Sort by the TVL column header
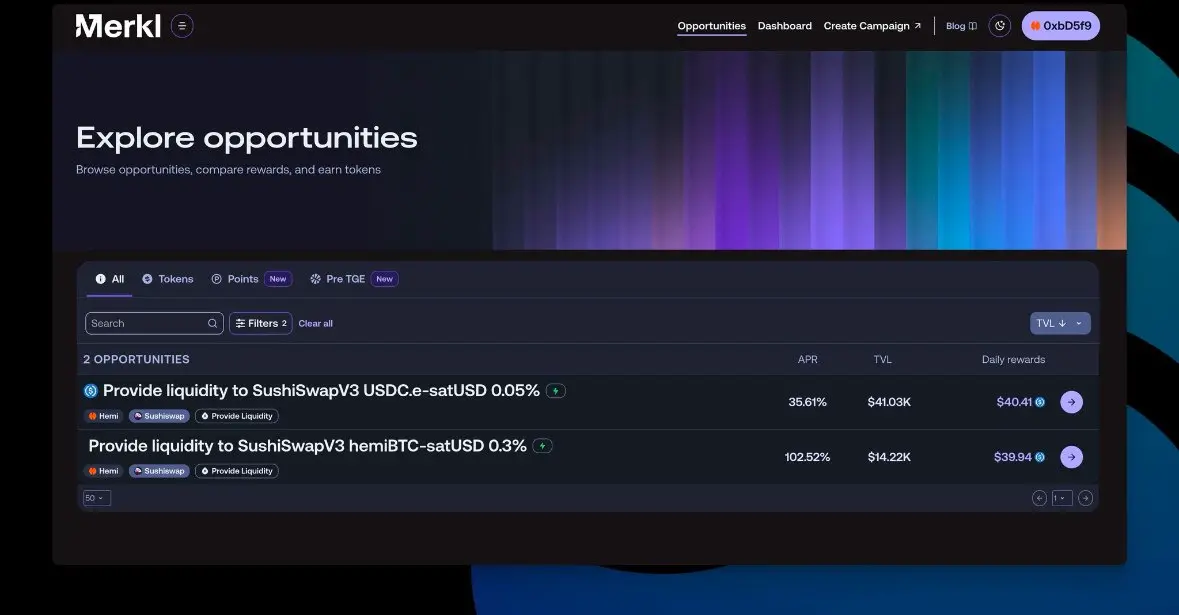1179x615 pixels. 882,359
